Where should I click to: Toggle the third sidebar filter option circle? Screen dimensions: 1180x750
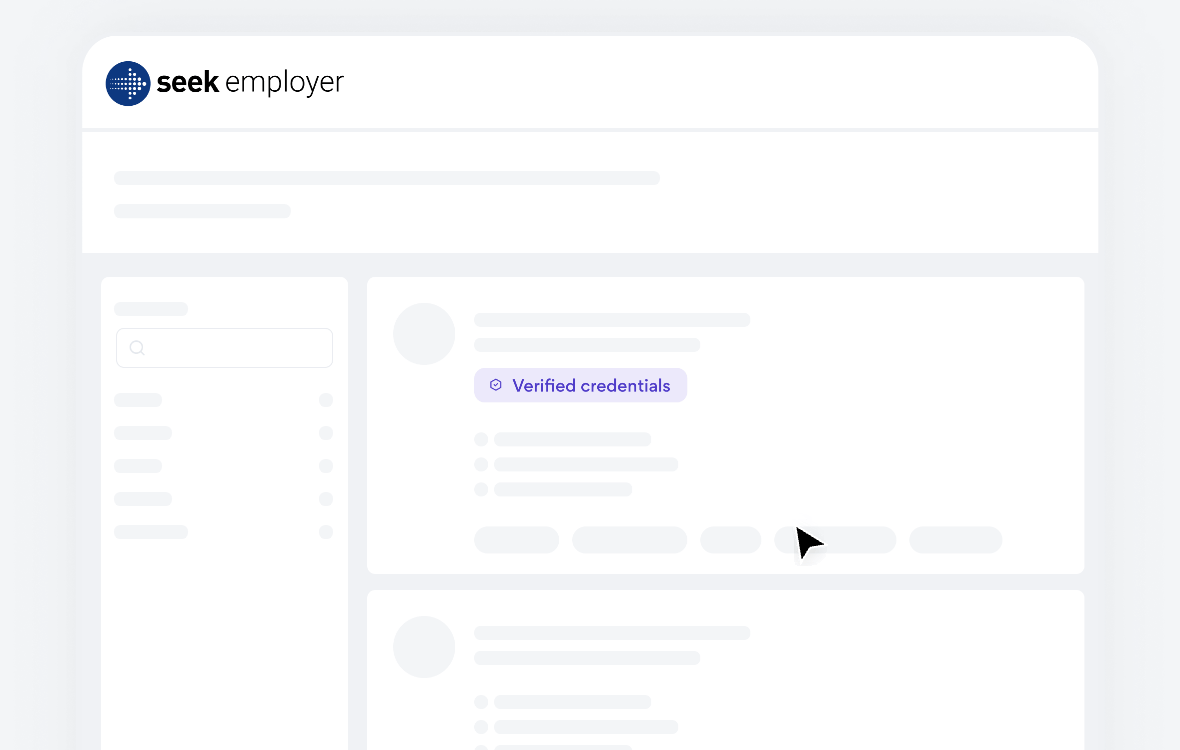pos(326,466)
